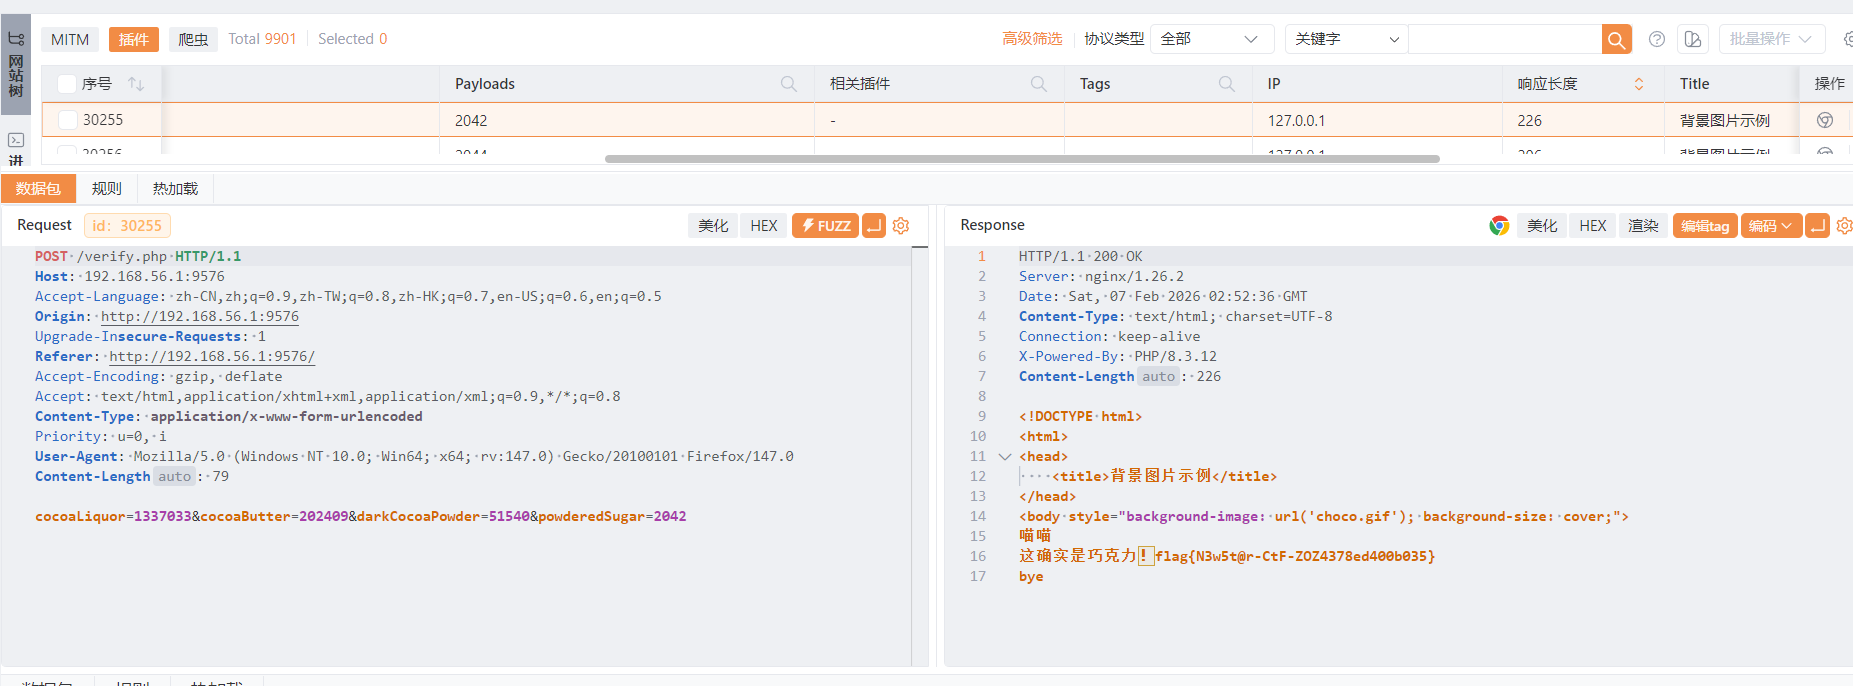Click Request editor settings gear icon
The width and height of the screenshot is (1853, 686).
(901, 226)
